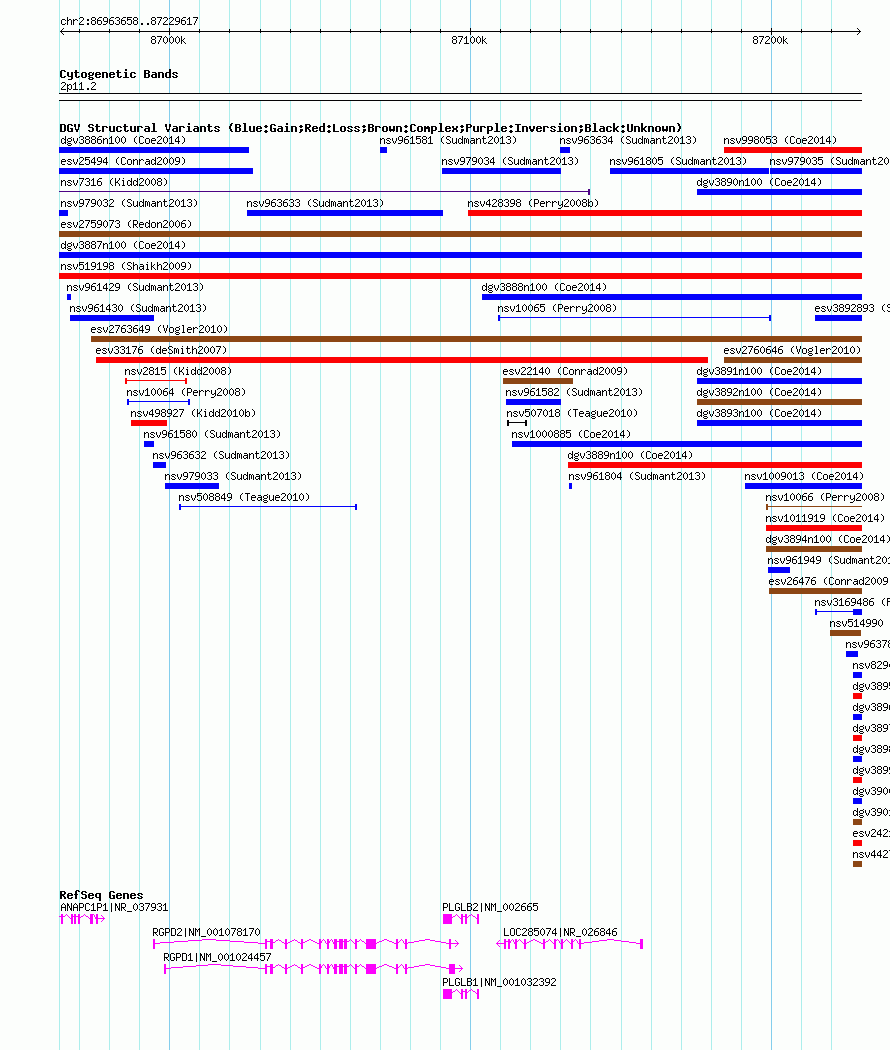Open the nsv961805 (Sudmant2013) variant
The image size is (890, 1050).
(x=689, y=171)
